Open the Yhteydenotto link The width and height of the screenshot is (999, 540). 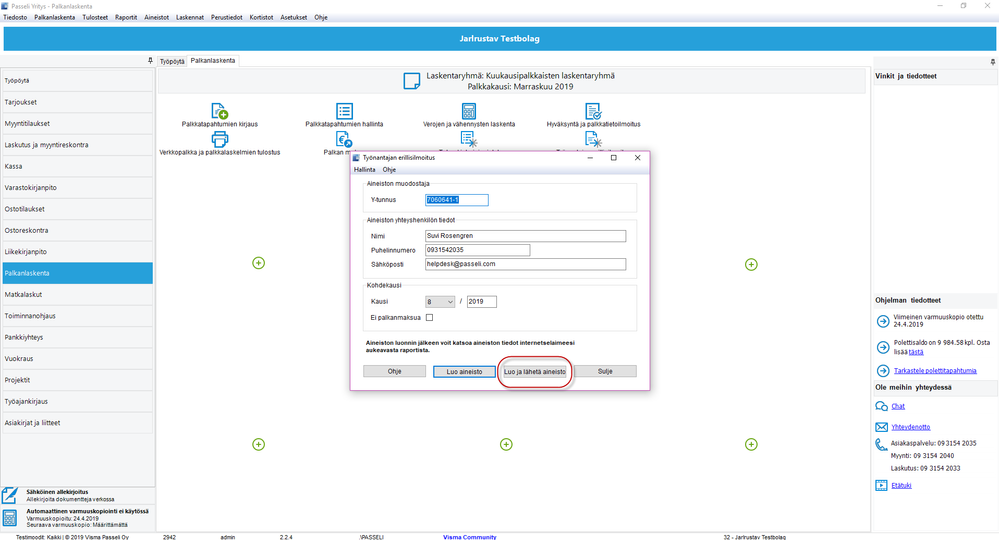pyautogui.click(x=910, y=427)
